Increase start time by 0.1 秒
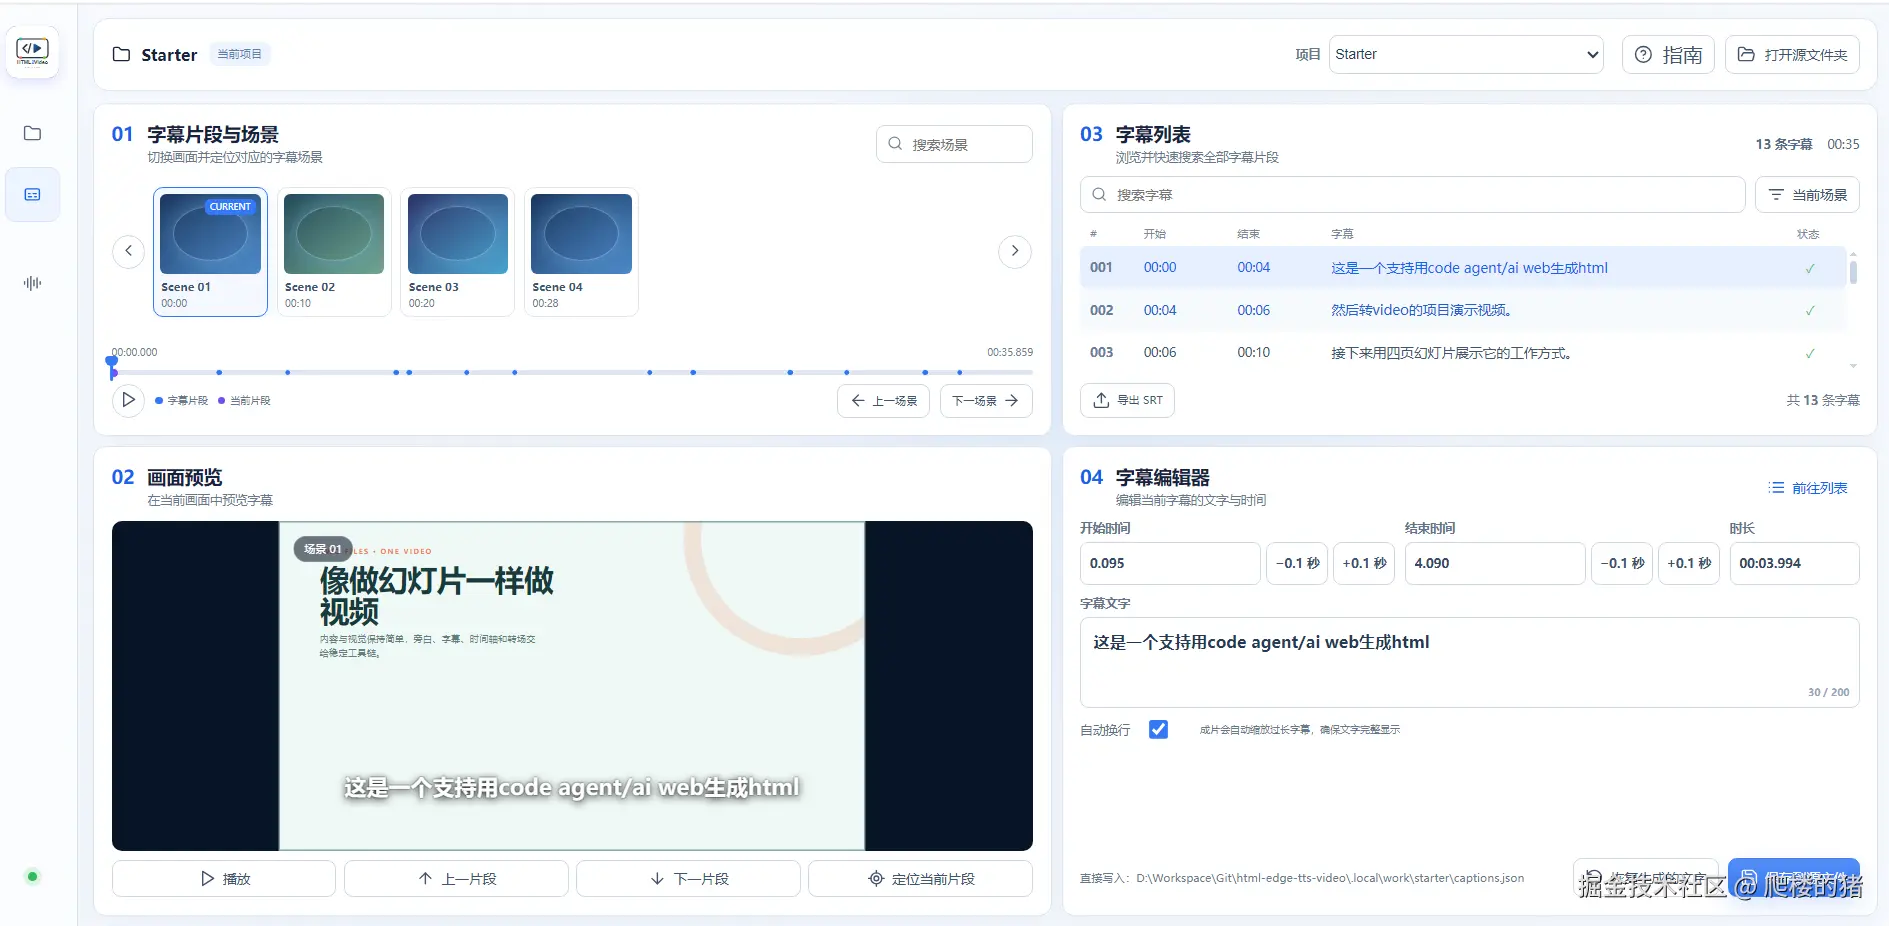The width and height of the screenshot is (1889, 926). click(1364, 564)
